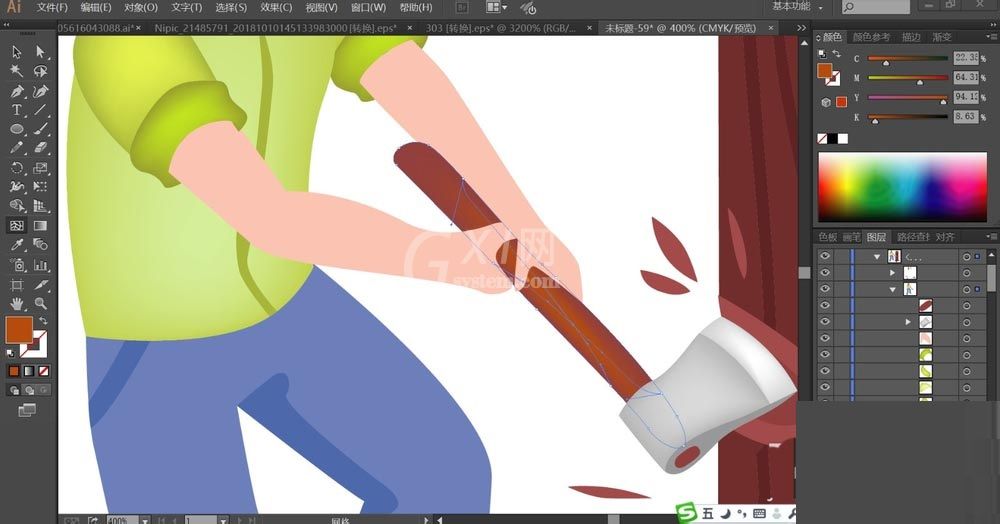Select the Mesh tool
Image resolution: width=1000 pixels, height=524 pixels.
click(17, 226)
